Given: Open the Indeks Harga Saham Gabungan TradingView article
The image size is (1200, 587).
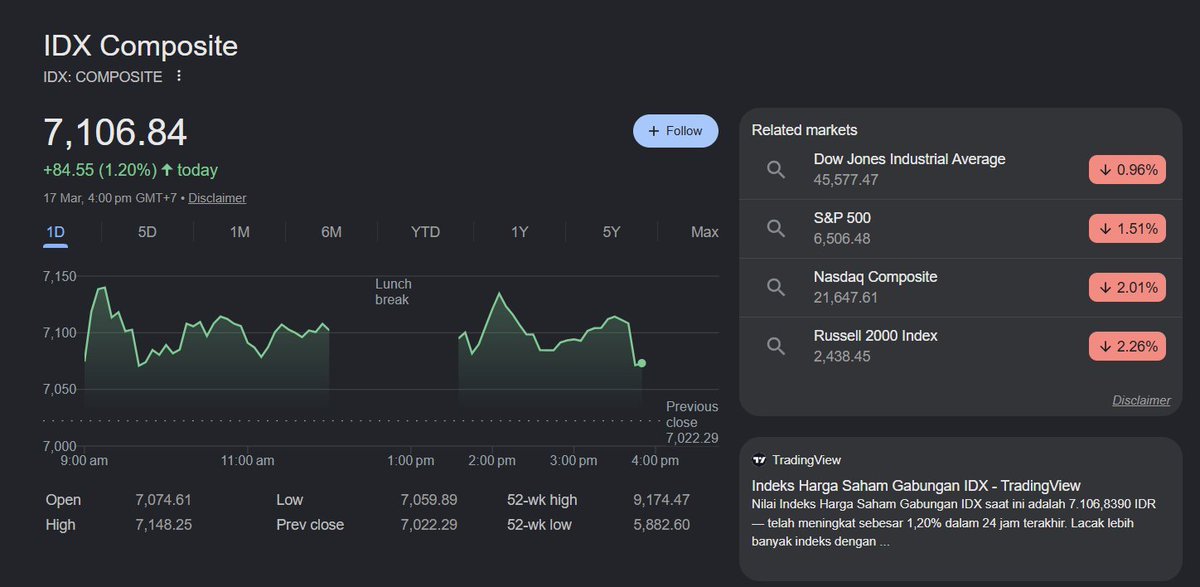Looking at the screenshot, I should pyautogui.click(x=915, y=486).
